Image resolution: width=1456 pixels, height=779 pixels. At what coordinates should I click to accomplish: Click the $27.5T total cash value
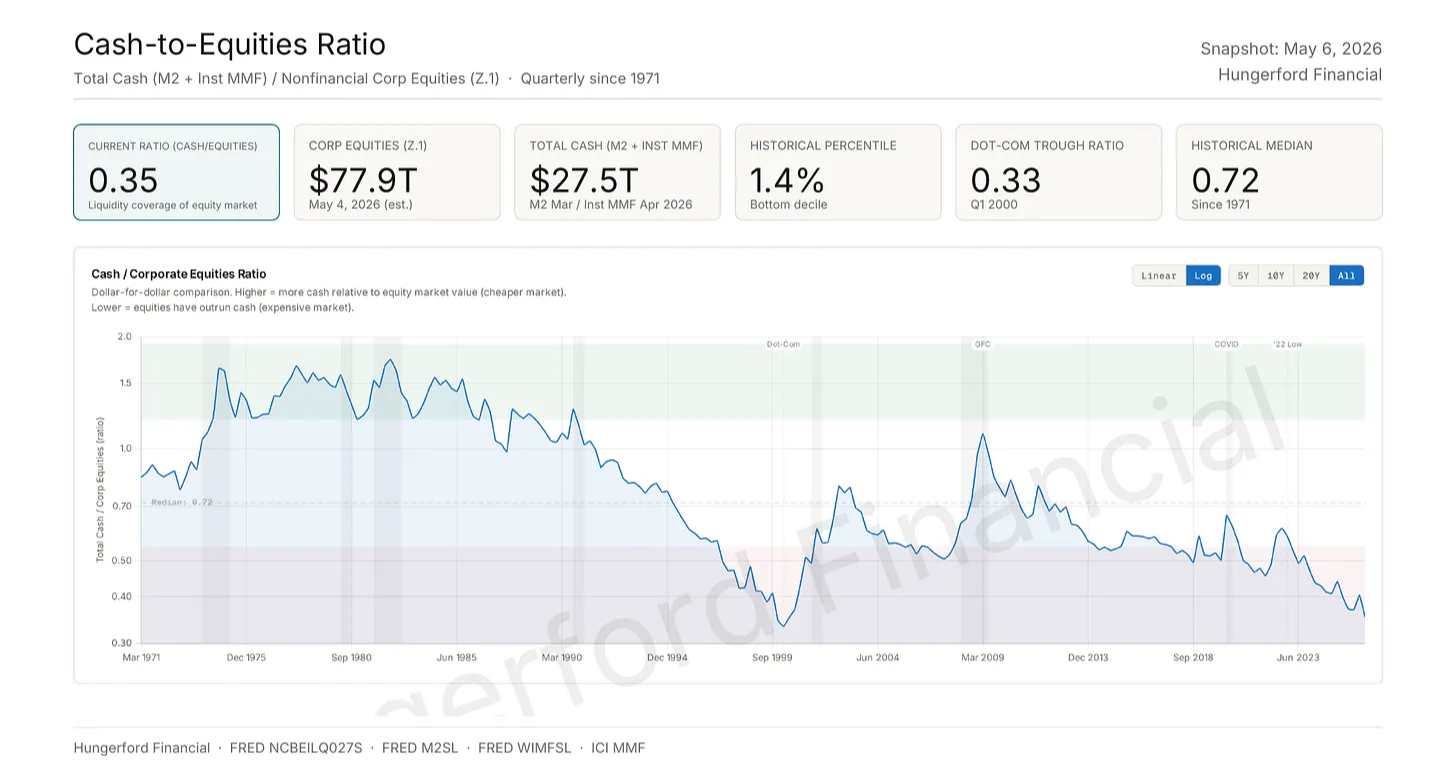click(x=584, y=180)
